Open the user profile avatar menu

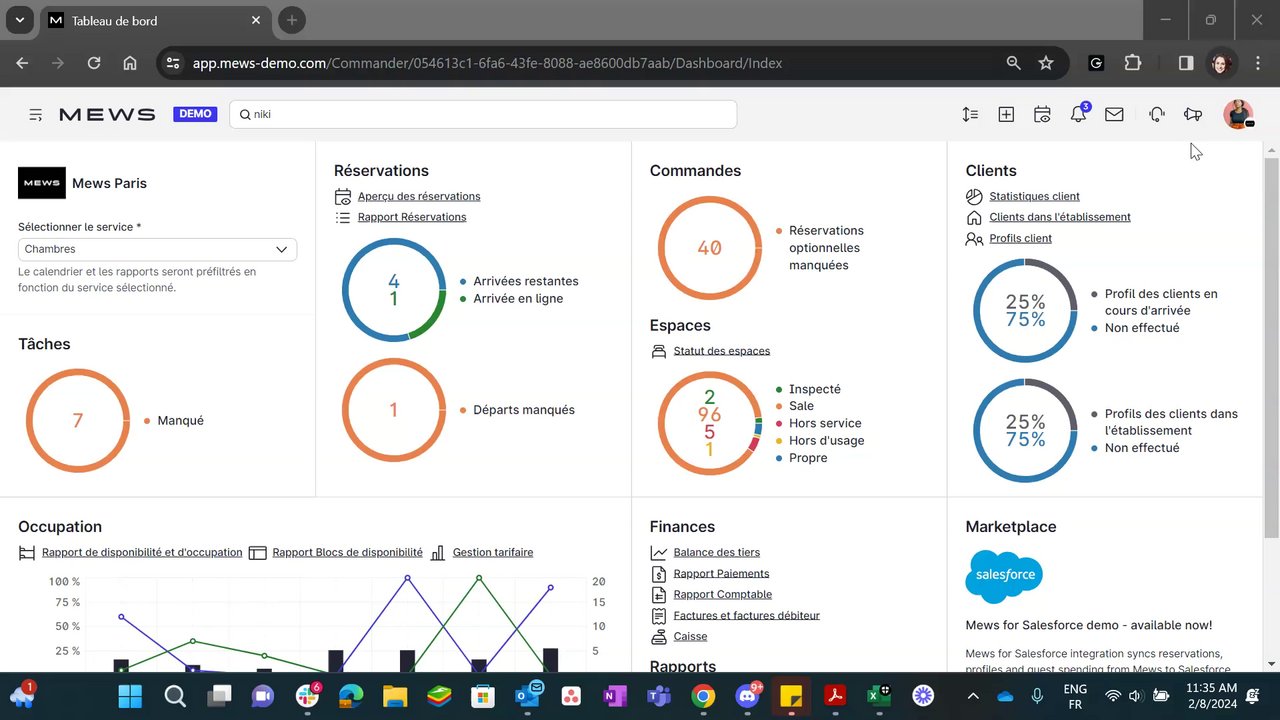click(1238, 114)
